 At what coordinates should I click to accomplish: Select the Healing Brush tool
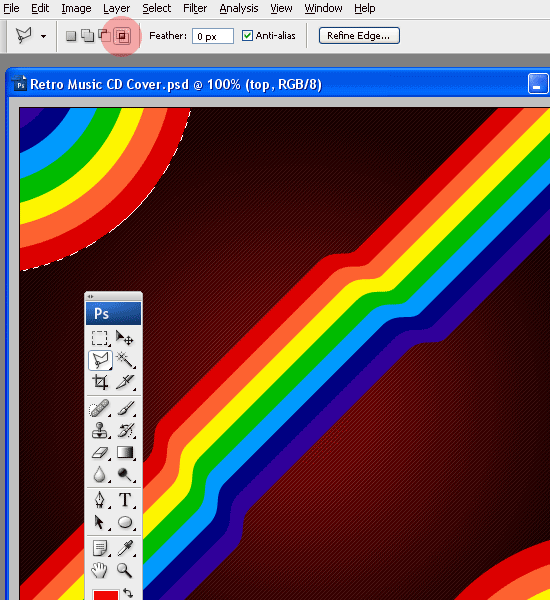pyautogui.click(x=100, y=409)
